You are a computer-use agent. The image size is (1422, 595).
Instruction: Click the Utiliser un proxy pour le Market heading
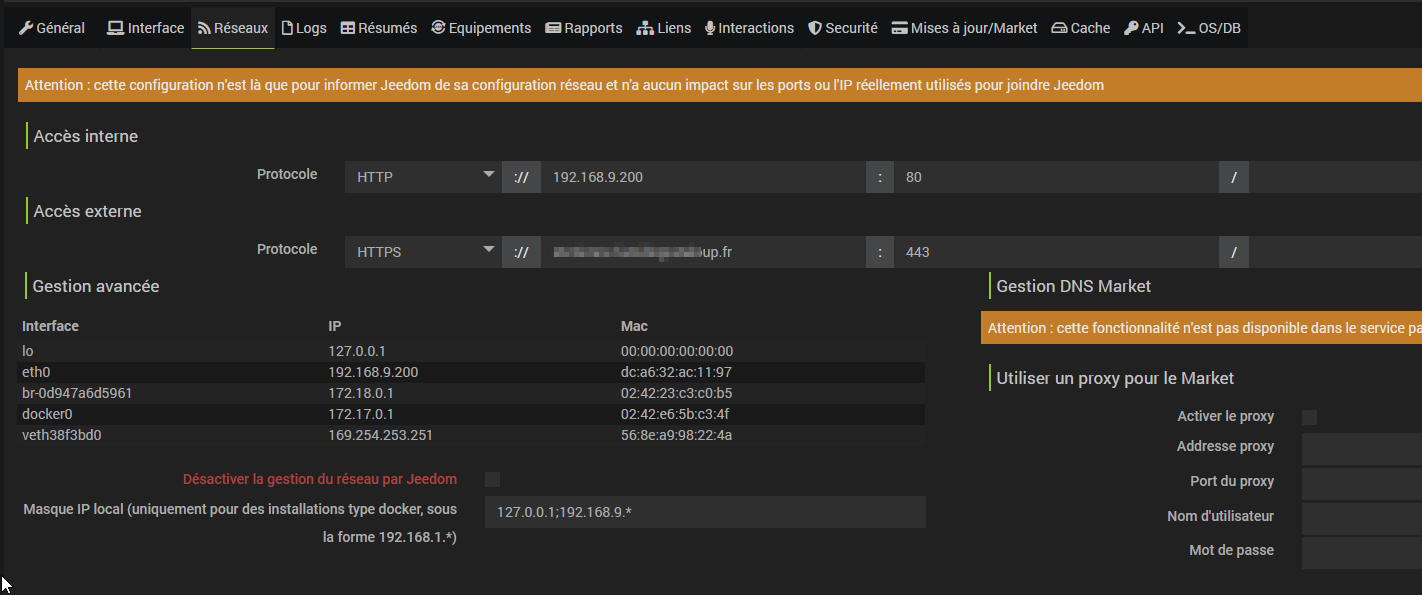1116,378
